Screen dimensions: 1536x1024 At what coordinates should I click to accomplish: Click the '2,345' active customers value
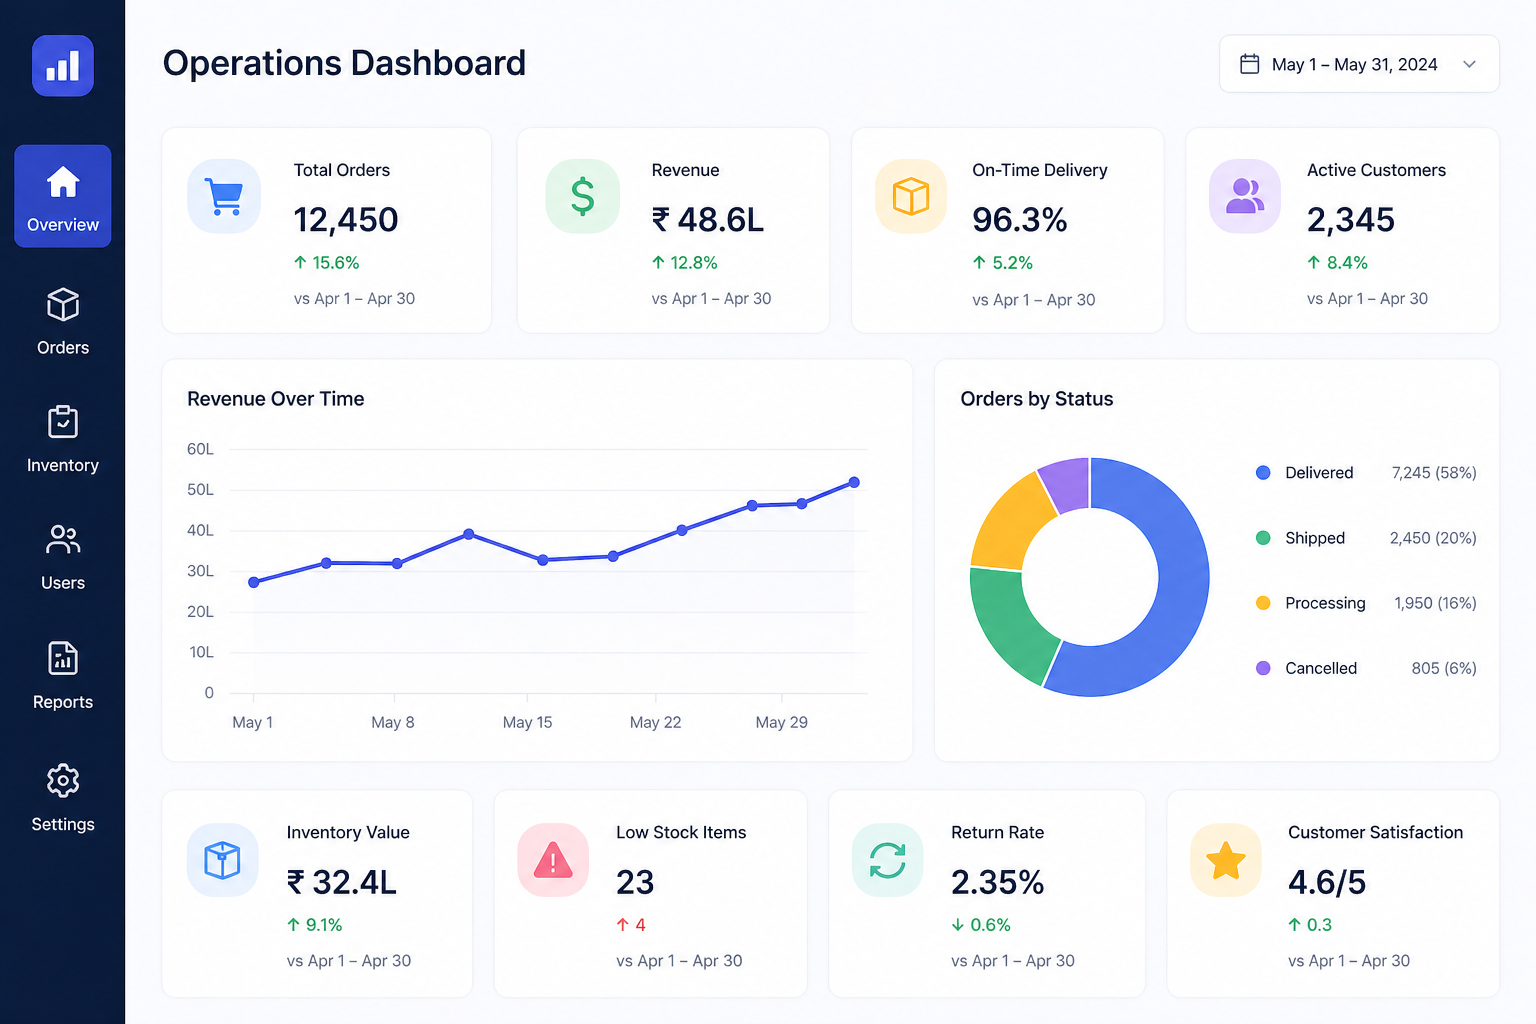[x=1351, y=220]
